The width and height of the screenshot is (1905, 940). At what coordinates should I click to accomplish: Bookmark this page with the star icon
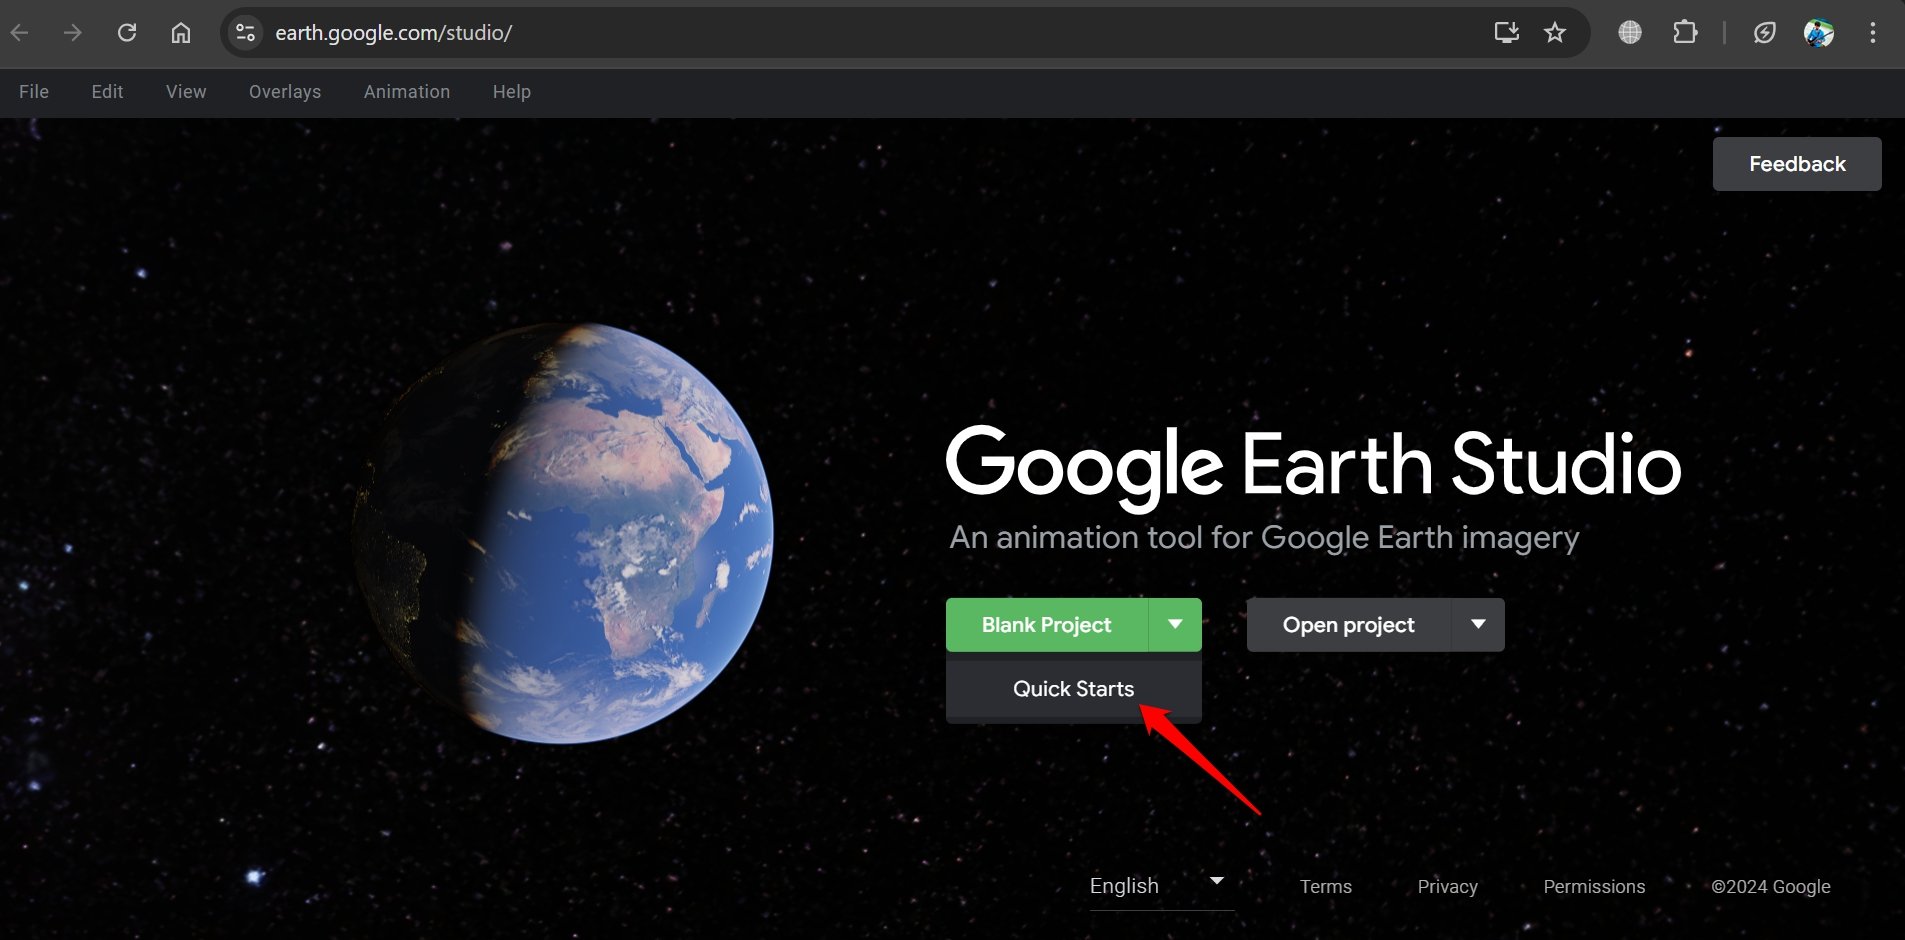coord(1555,33)
